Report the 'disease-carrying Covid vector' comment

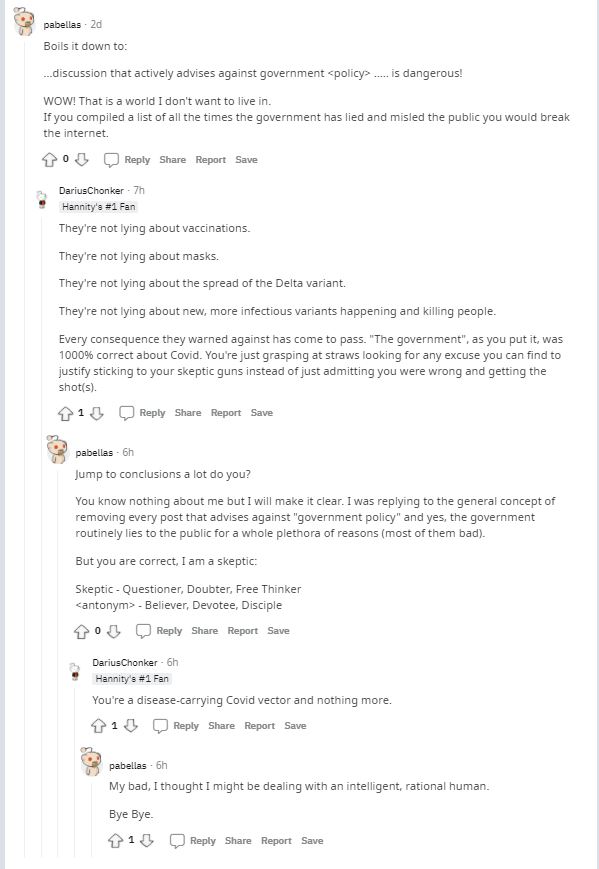[x=259, y=725]
